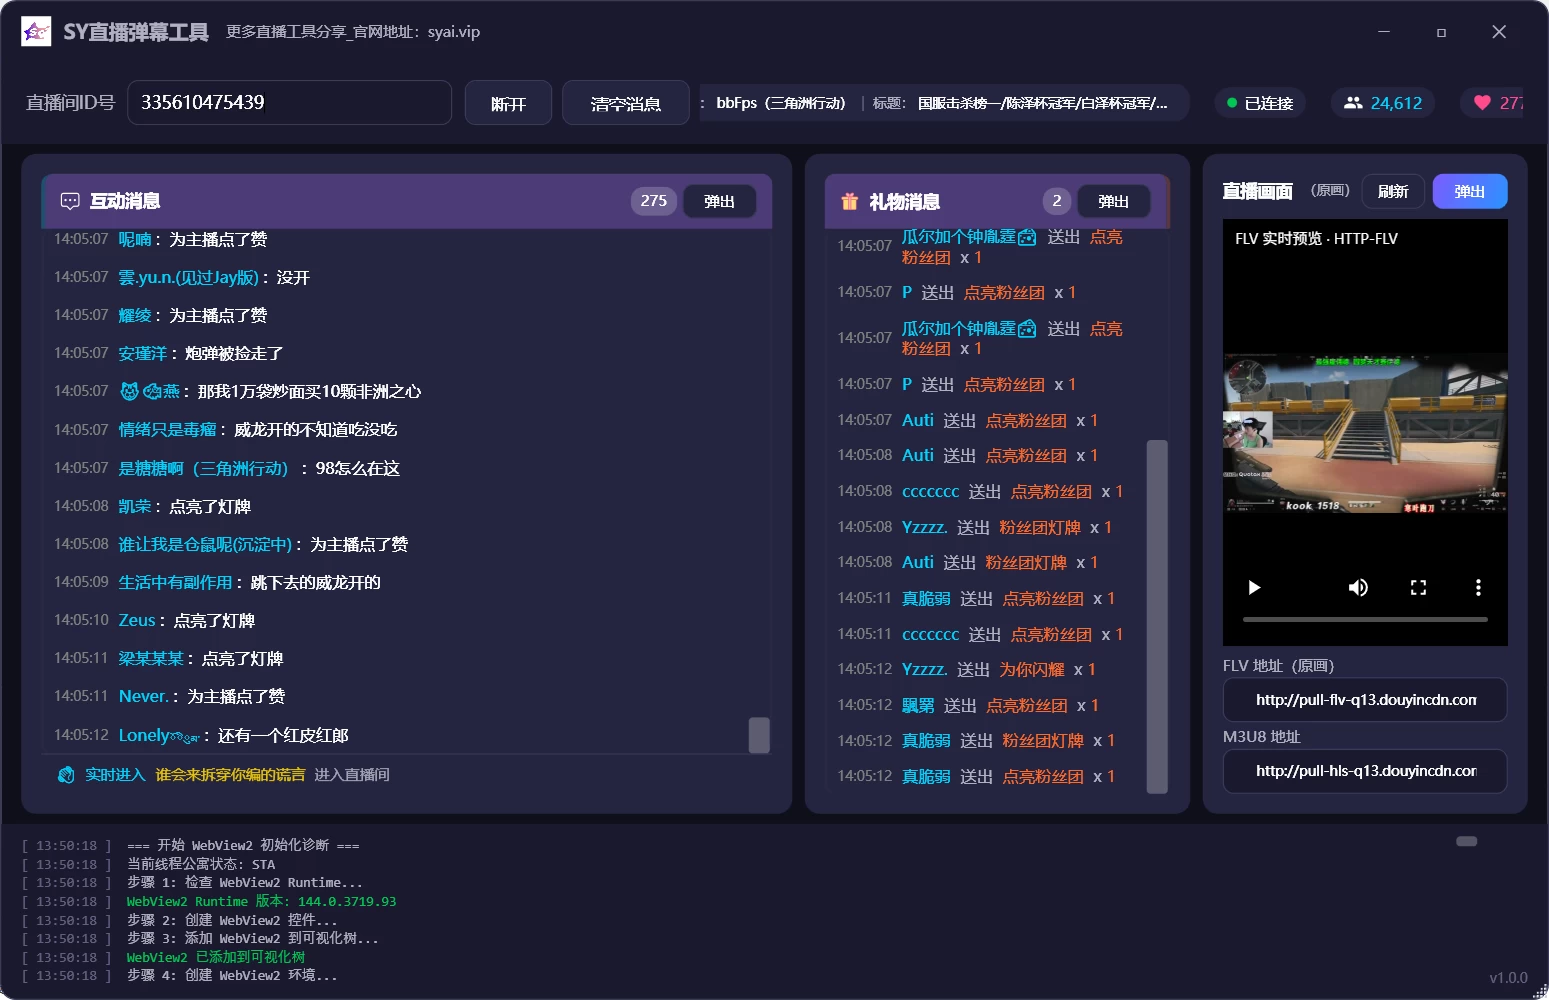Open the video player more options menu
Screen dimensions: 1549x1000
[x=1478, y=588]
